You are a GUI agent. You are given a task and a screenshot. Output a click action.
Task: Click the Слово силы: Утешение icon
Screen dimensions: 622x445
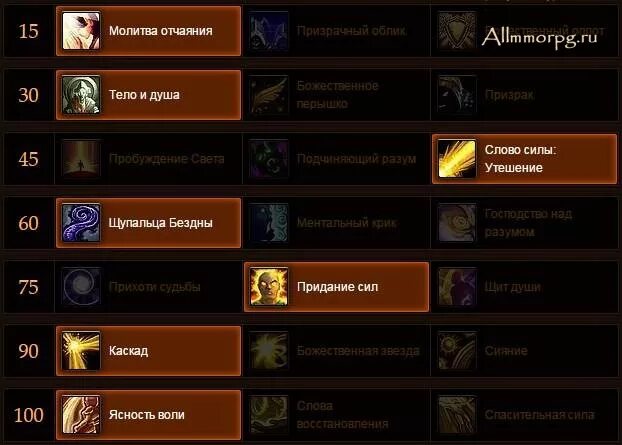point(457,159)
